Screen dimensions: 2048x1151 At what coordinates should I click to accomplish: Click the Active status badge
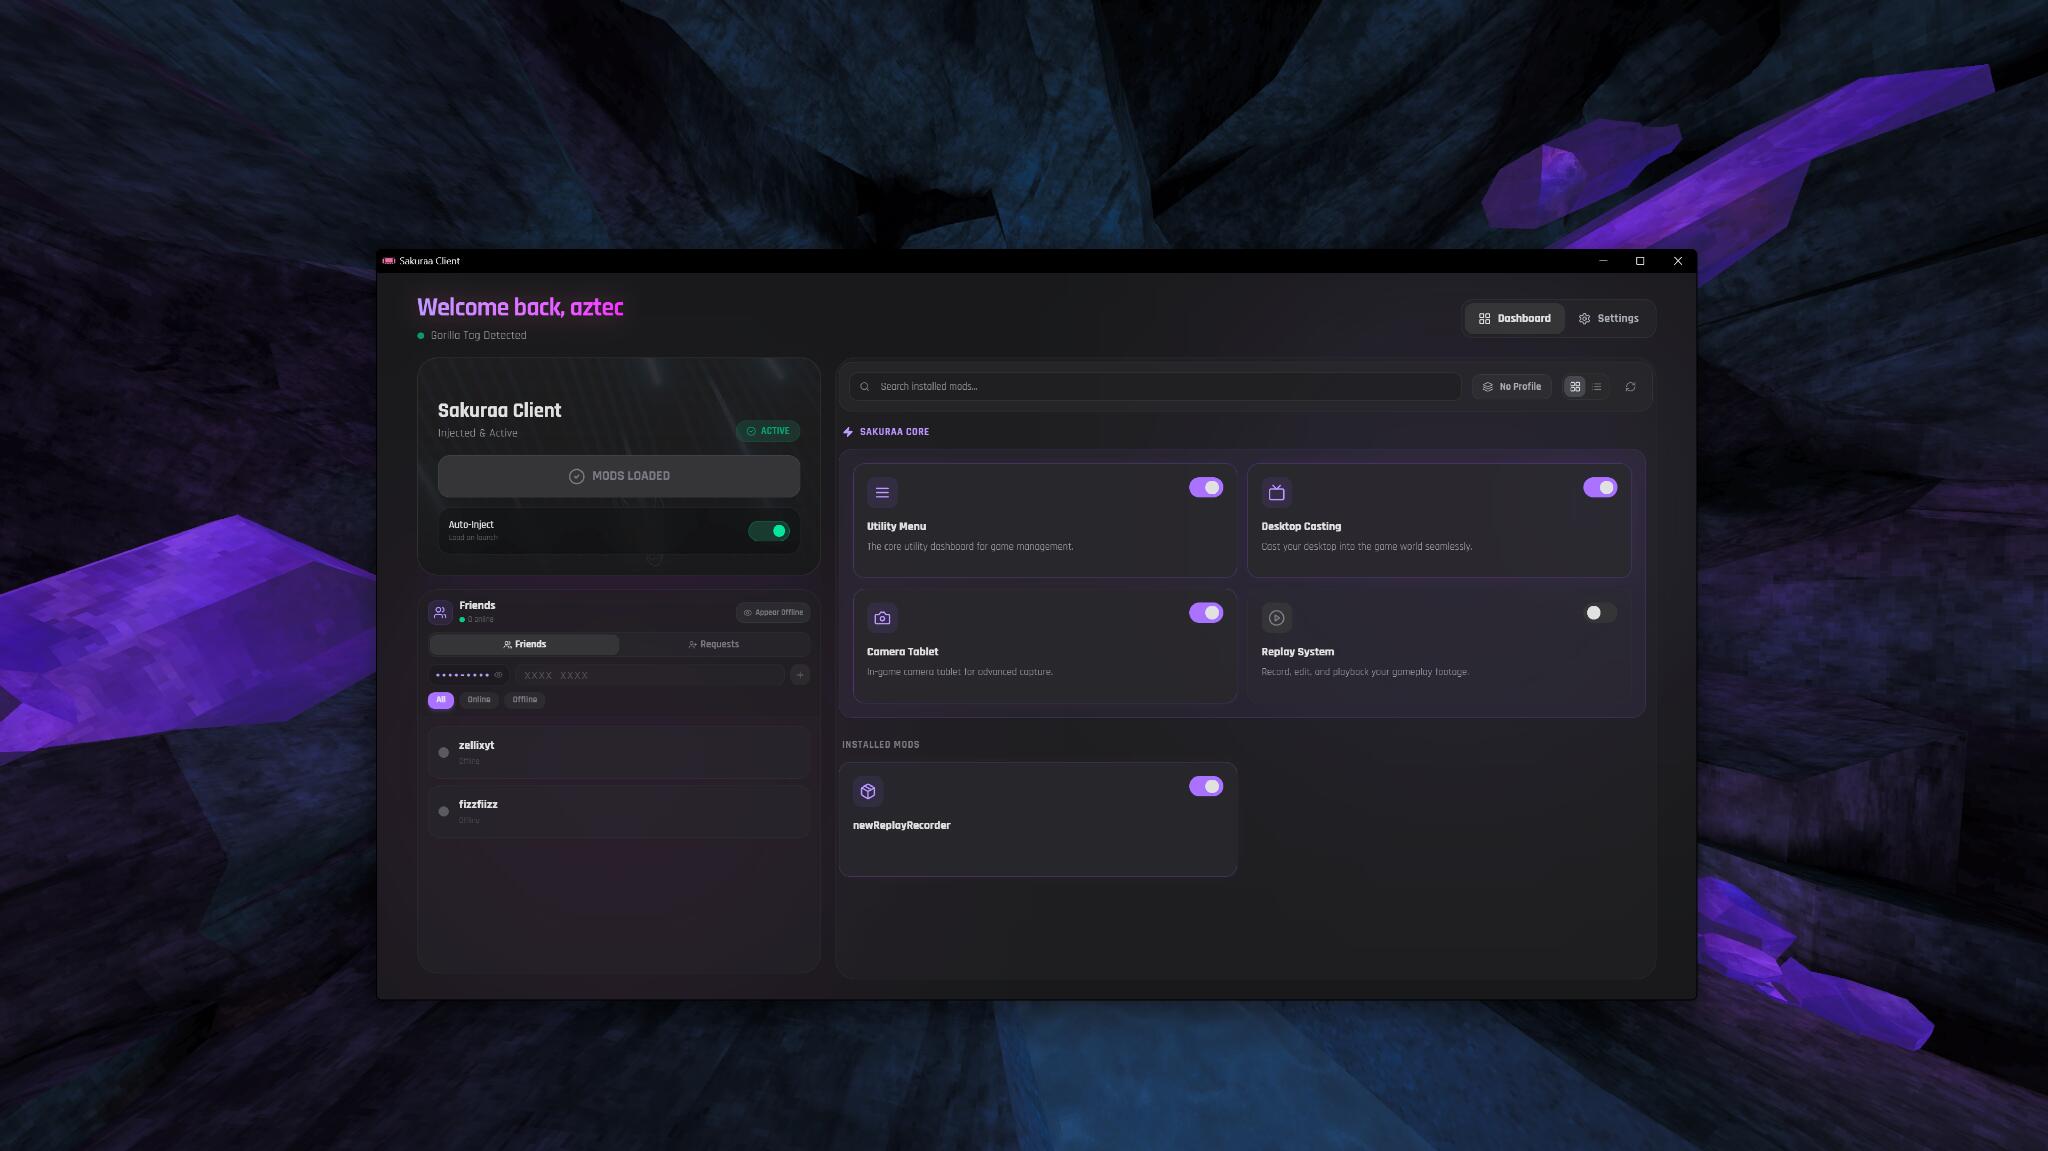coord(768,432)
